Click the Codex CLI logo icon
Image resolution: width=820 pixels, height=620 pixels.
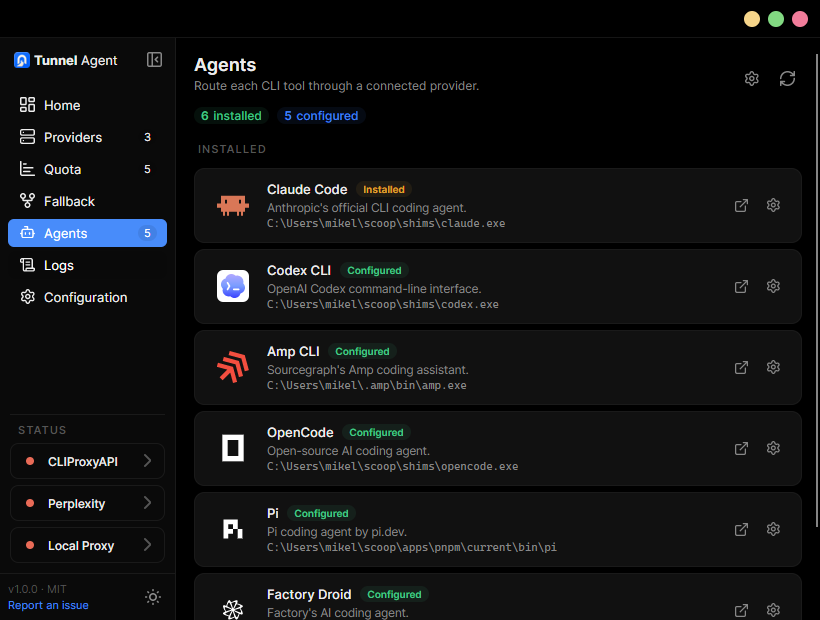(x=233, y=286)
